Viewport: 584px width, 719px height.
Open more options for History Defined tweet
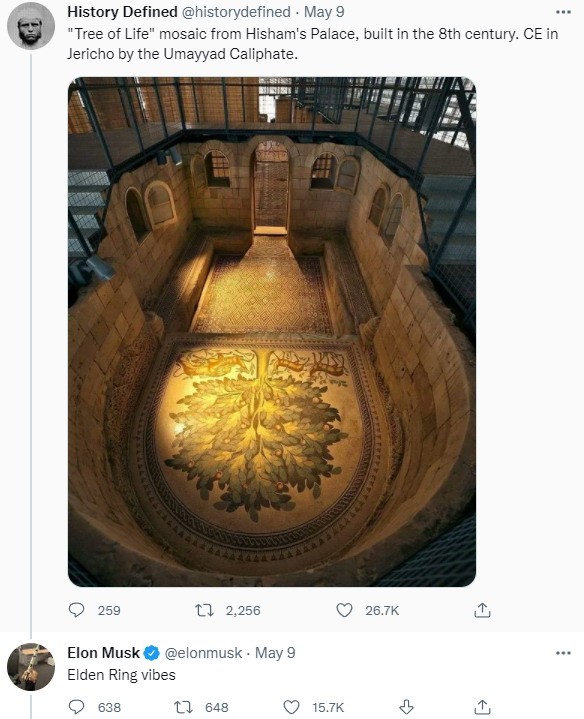pos(563,12)
